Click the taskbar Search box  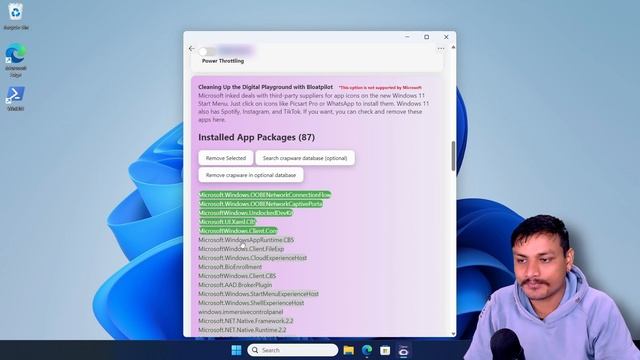click(x=293, y=350)
